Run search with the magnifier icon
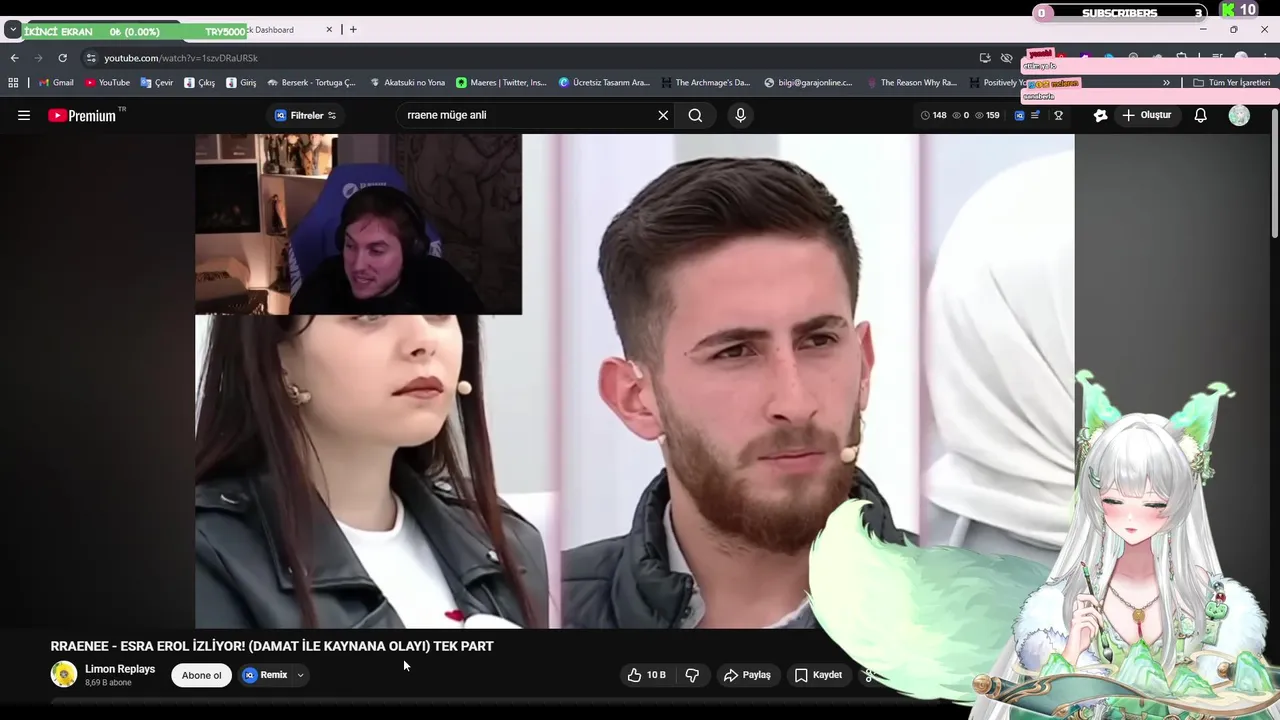Screen dimensions: 1280x720 (695, 115)
